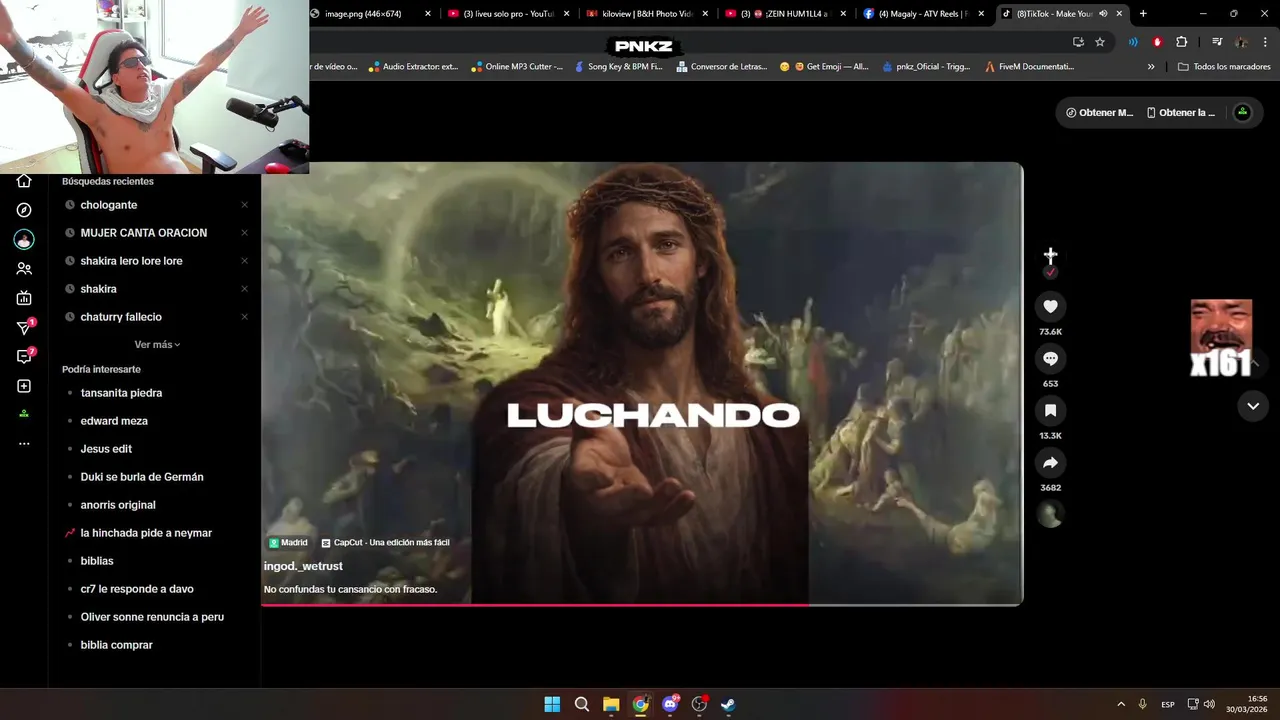Click the Obtener la ... app button
Viewport: 1280px width, 720px height.
(x=1181, y=113)
